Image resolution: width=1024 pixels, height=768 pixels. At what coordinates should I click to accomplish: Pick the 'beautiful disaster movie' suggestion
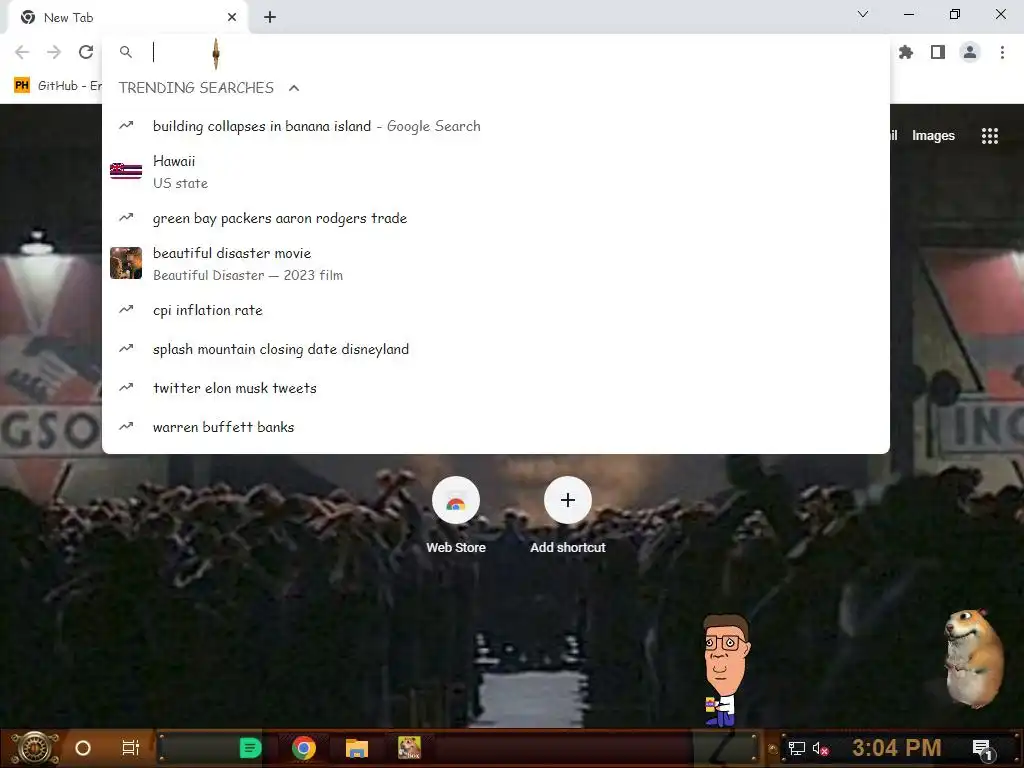496,264
